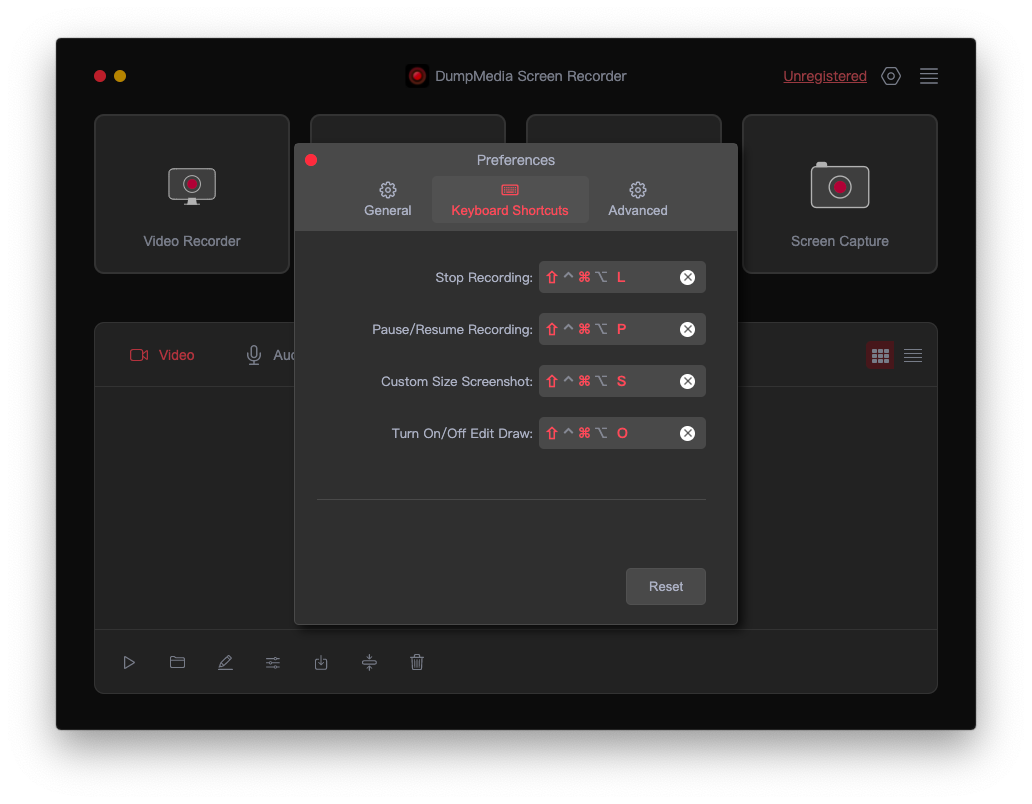Open the Video Recorder card
This screenshot has width=1032, height=804.
click(192, 193)
